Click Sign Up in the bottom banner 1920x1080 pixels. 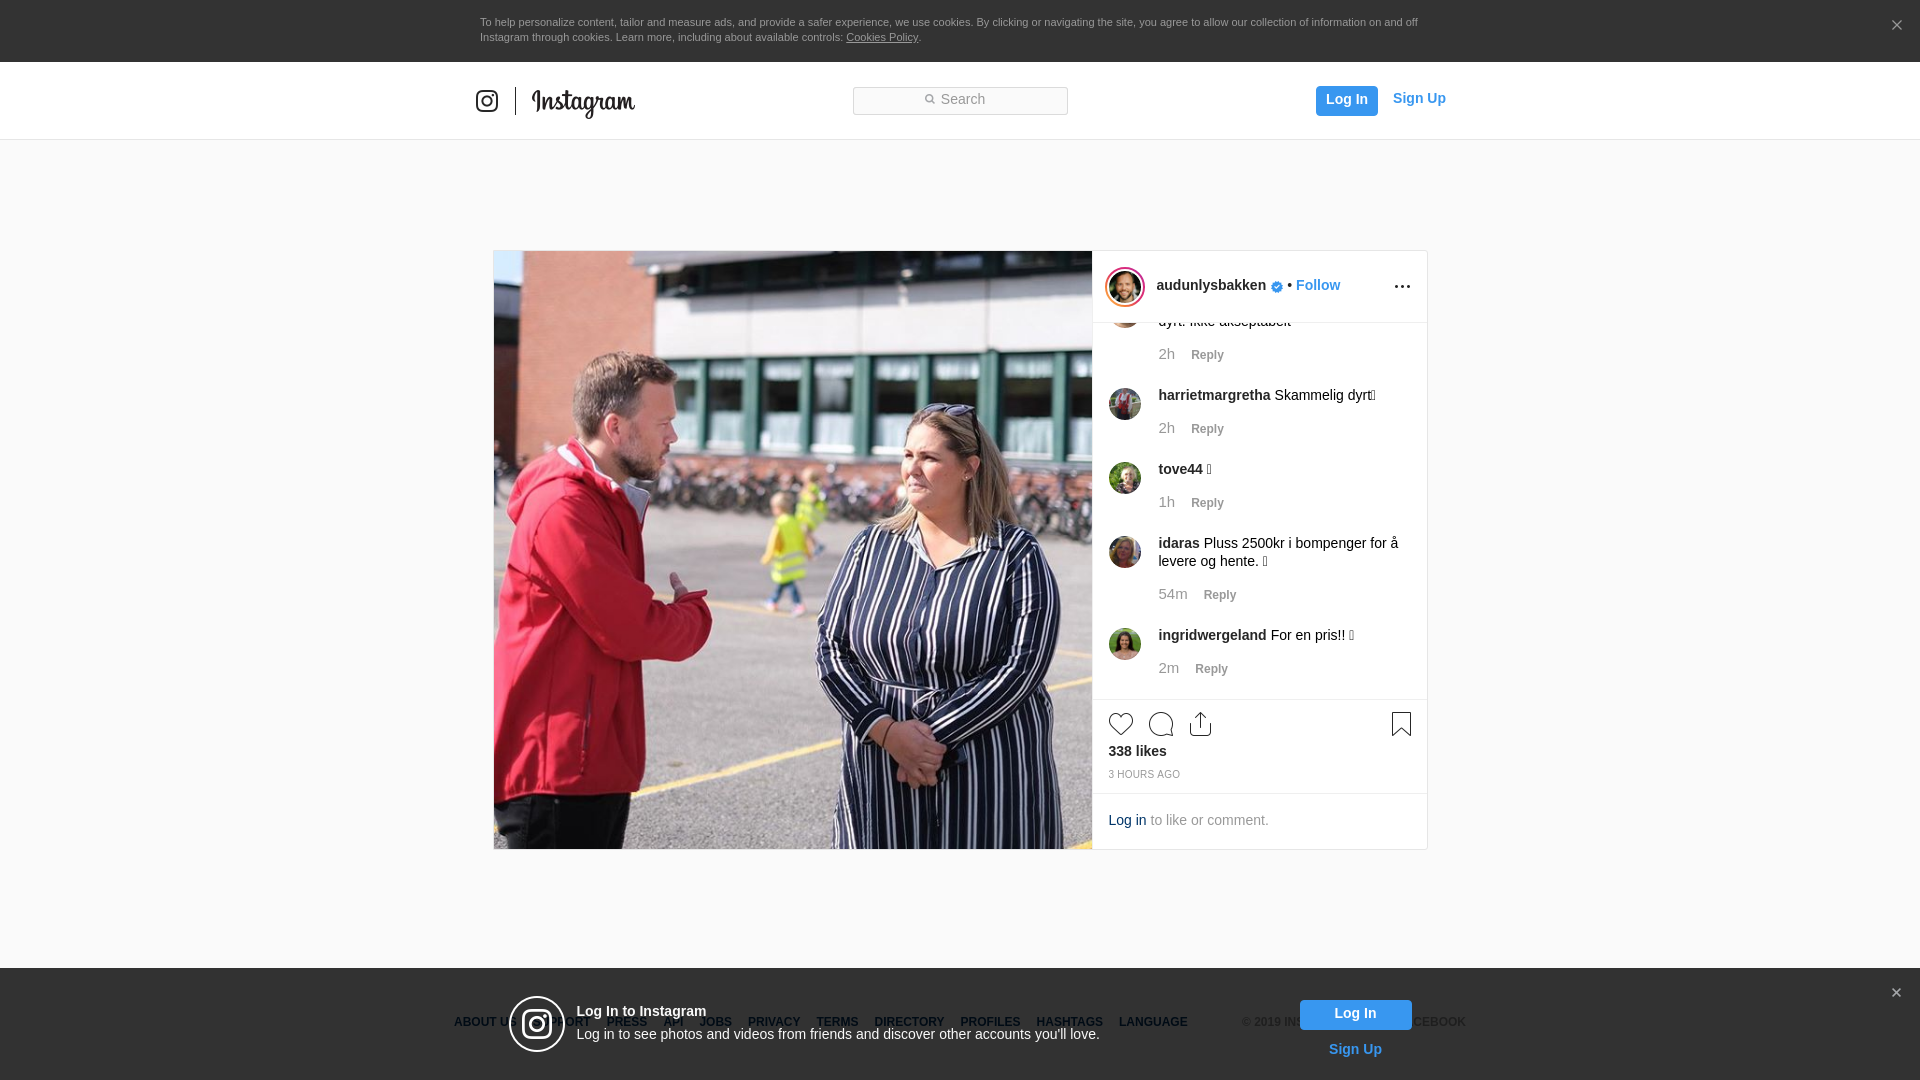point(1355,1049)
